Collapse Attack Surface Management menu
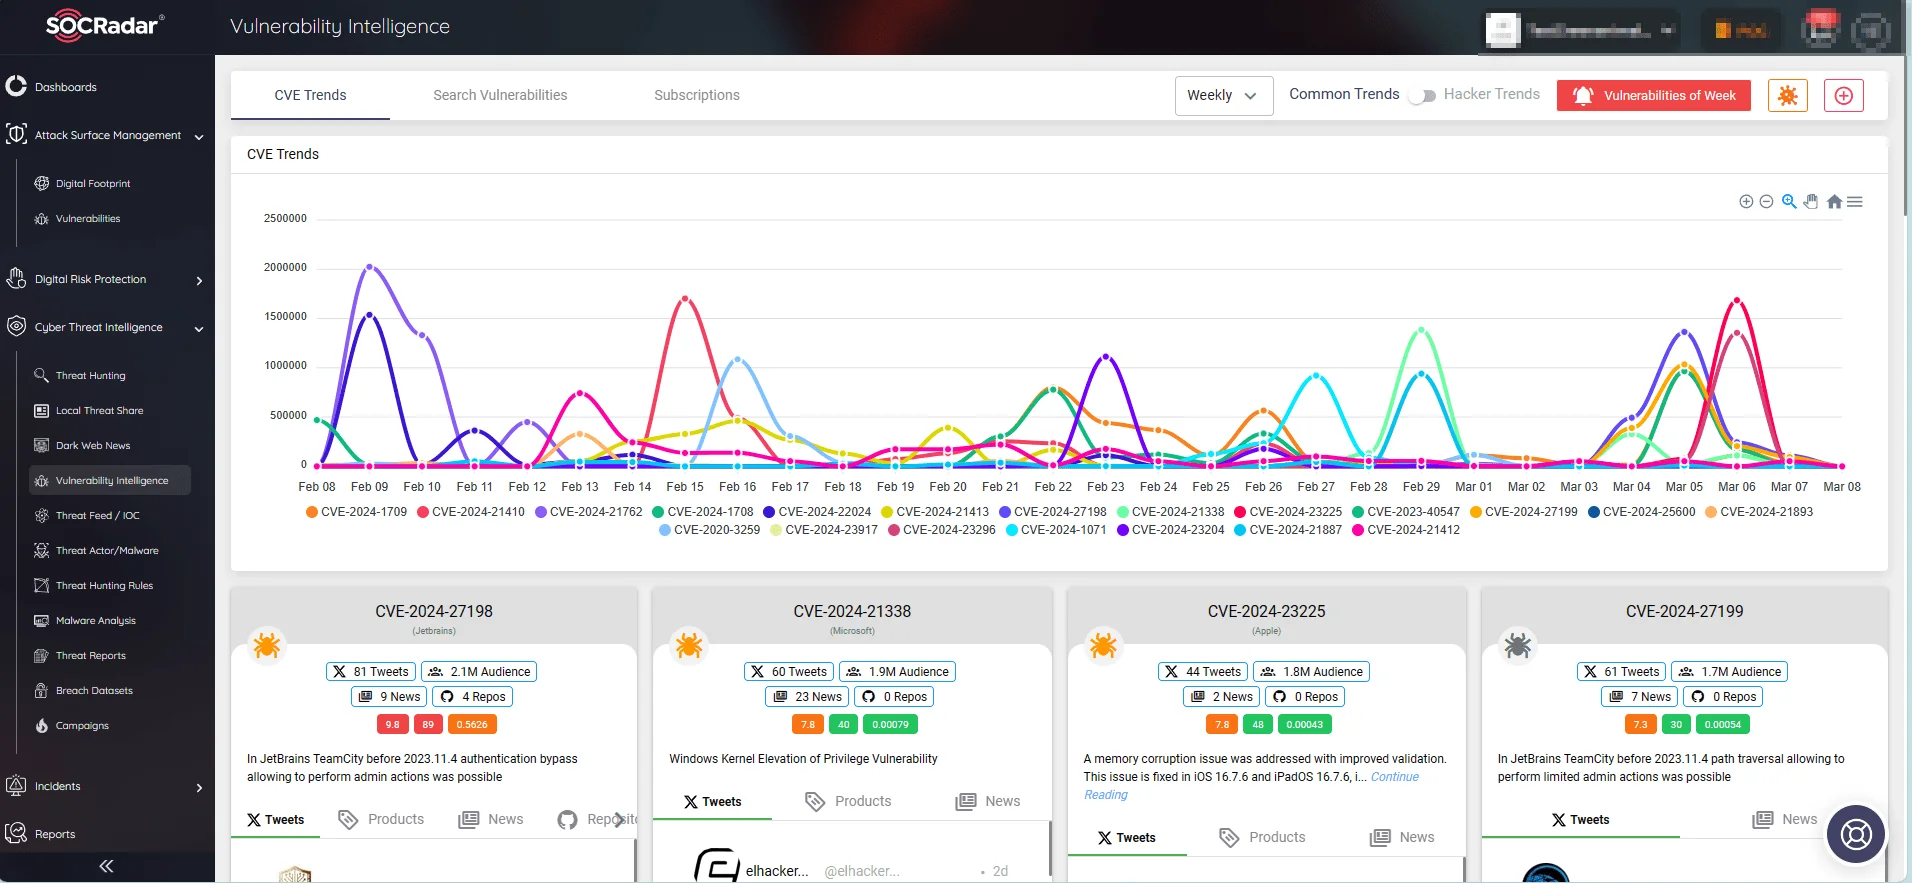Screen dimensions: 1912x883 (107, 135)
